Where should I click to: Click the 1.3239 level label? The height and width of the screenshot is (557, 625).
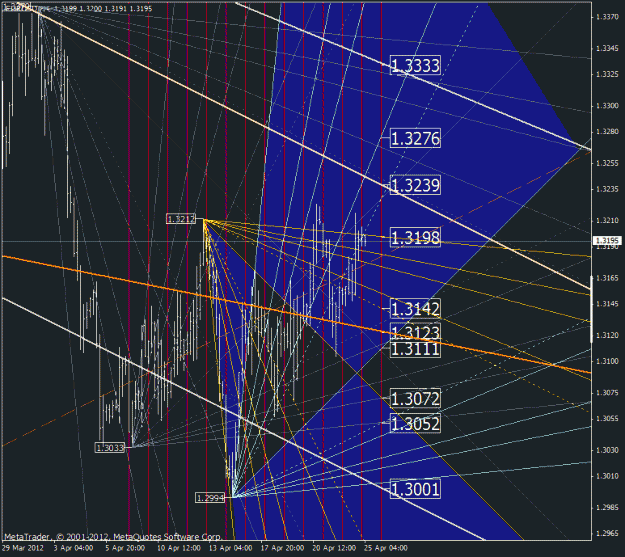pos(415,185)
